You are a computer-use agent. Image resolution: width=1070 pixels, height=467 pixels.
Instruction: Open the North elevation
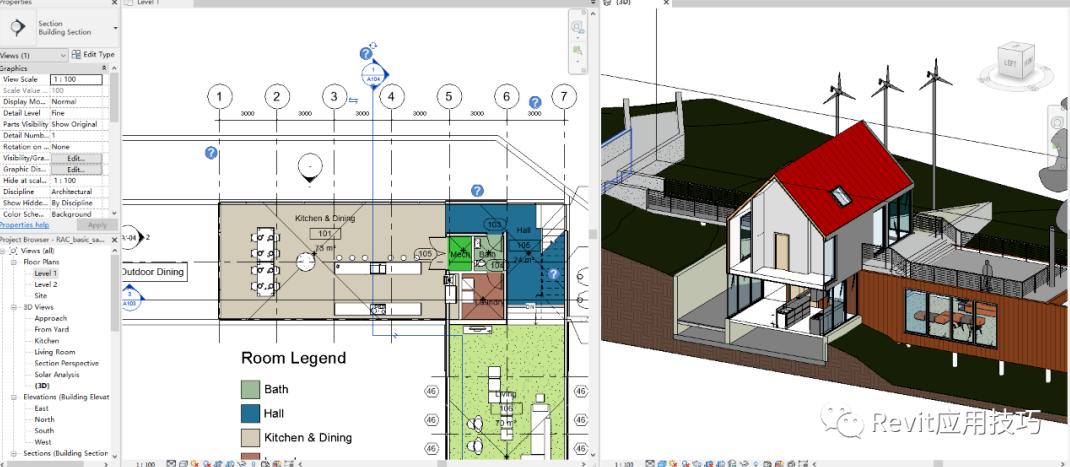point(44,419)
